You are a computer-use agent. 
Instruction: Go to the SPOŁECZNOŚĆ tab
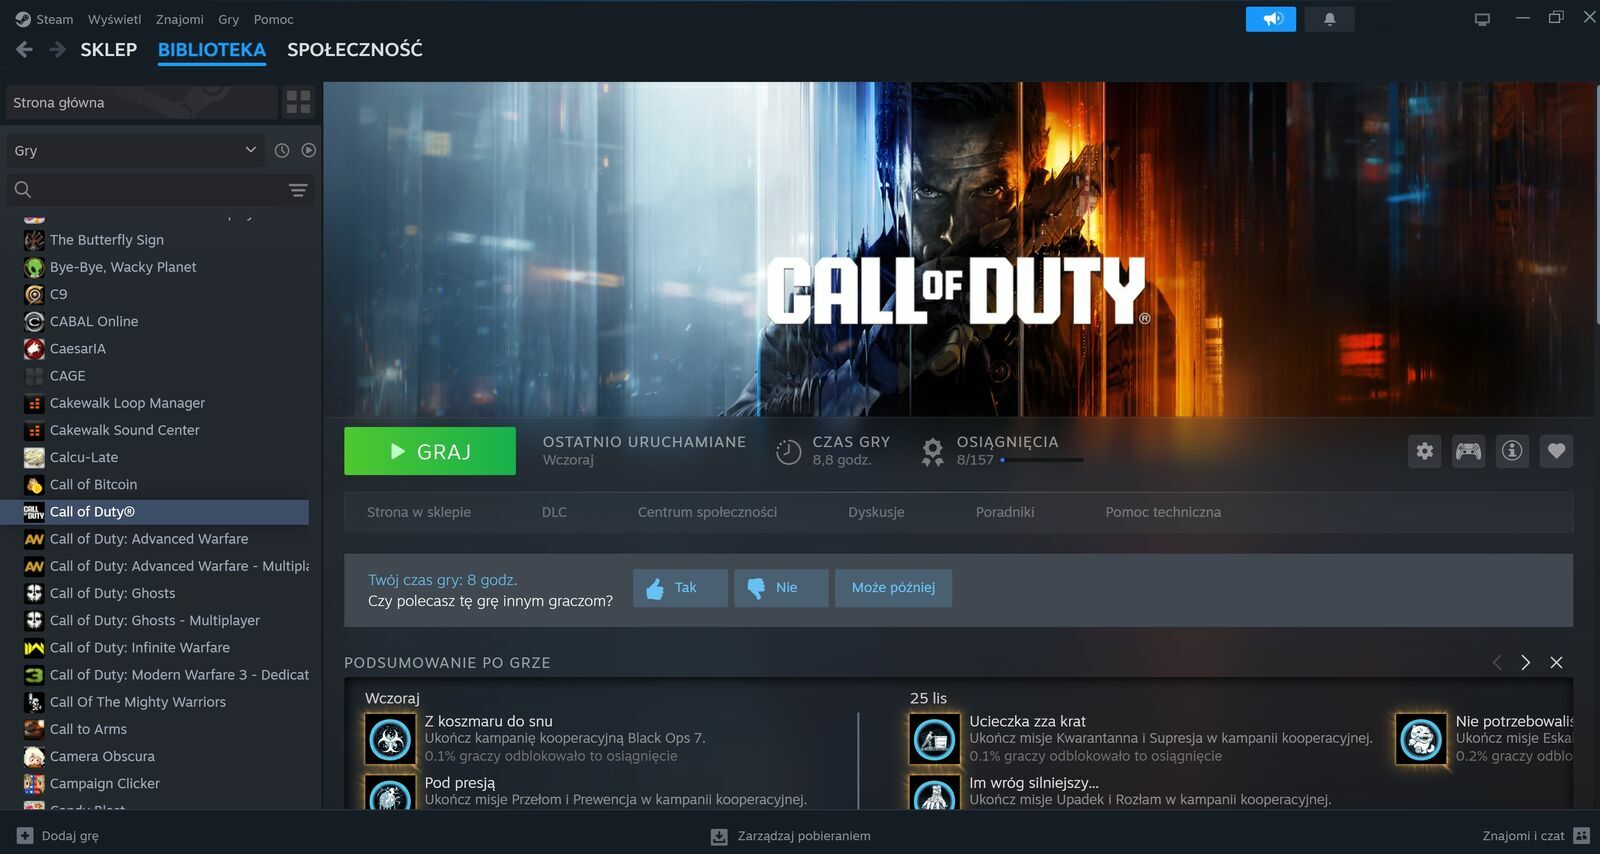[x=354, y=49]
